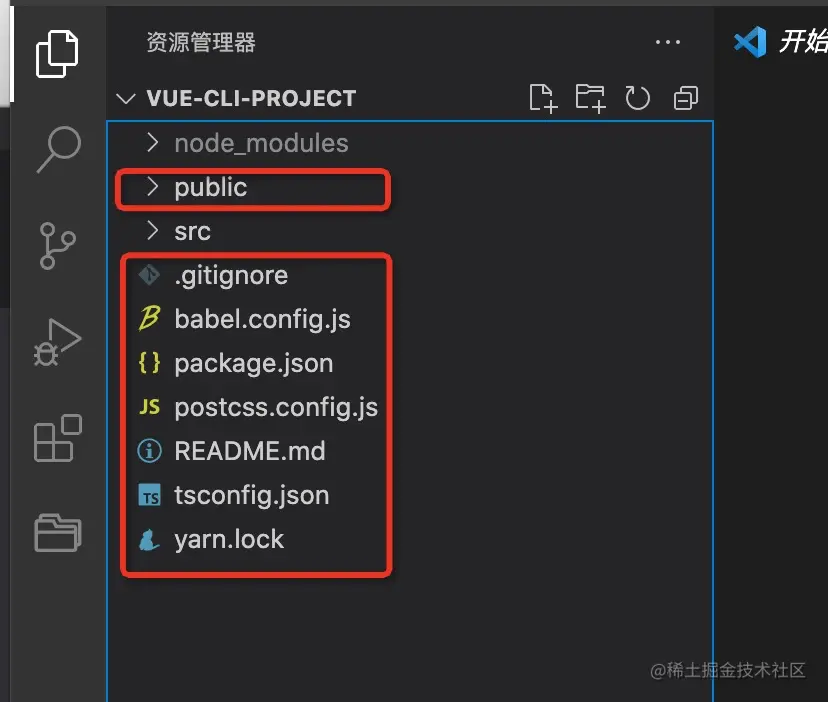The width and height of the screenshot is (828, 702).
Task: Open babel.config.js file
Action: [262, 319]
